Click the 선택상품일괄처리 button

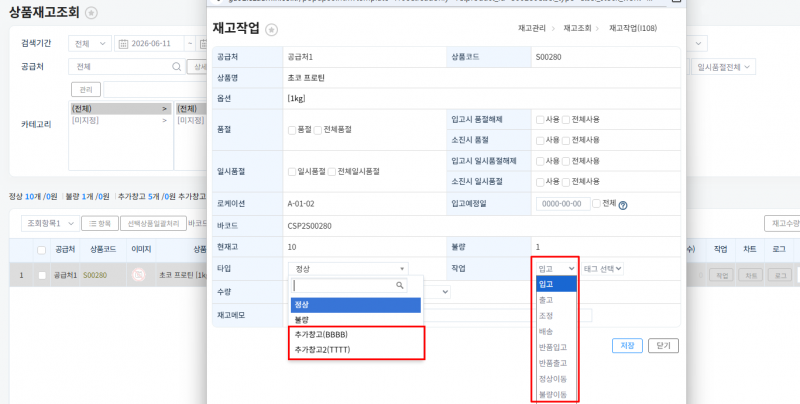[x=154, y=223]
